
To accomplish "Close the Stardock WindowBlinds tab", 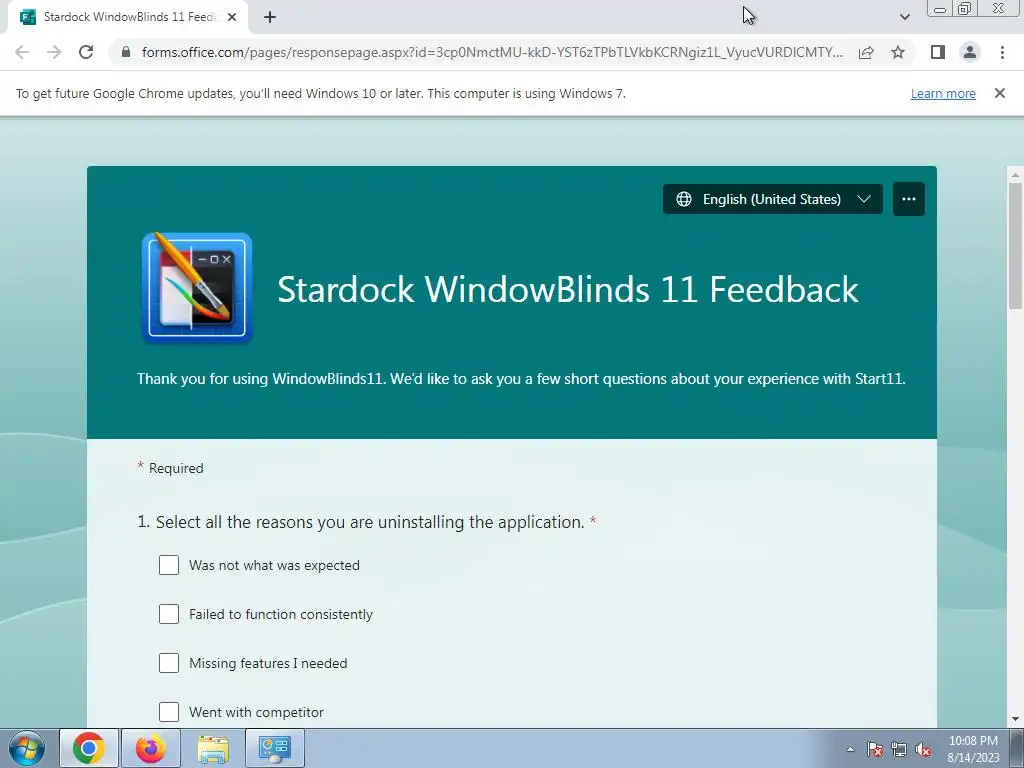I will coord(232,17).
